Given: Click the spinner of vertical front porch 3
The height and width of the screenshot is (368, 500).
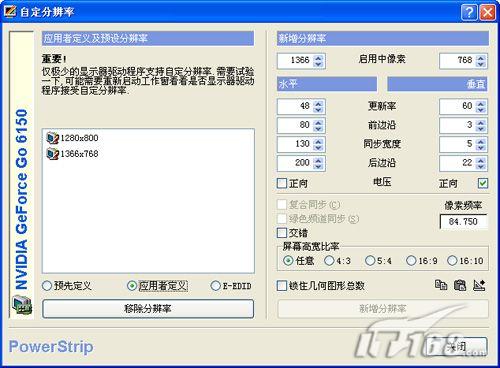Looking at the screenshot, I should click(481, 125).
